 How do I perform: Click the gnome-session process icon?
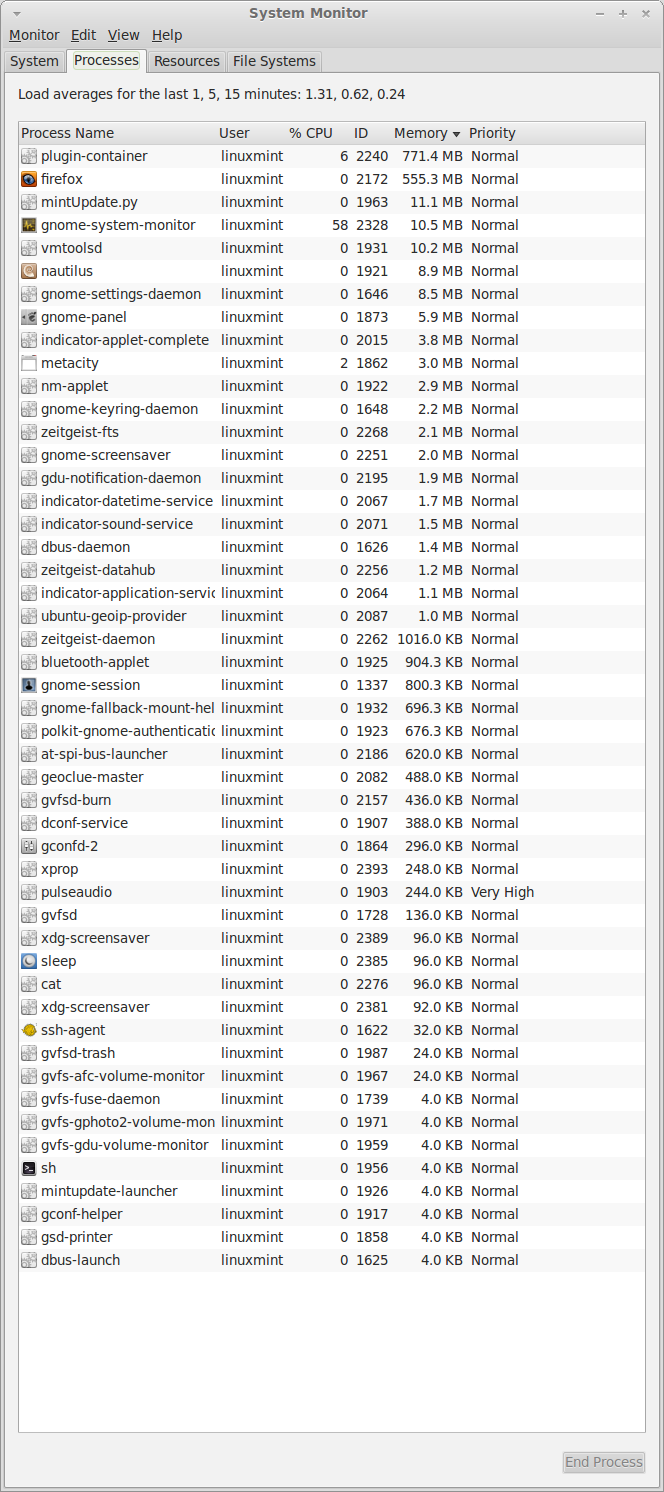pos(29,686)
